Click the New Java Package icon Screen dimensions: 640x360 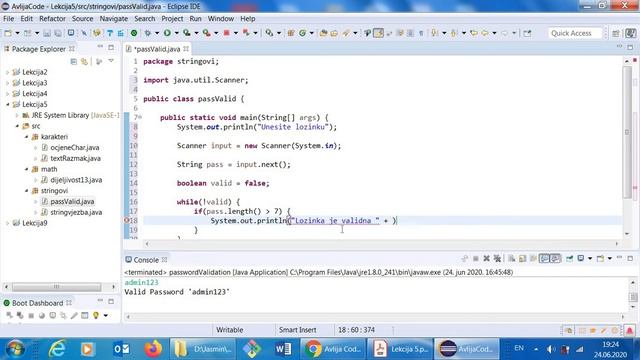[x=291, y=33]
